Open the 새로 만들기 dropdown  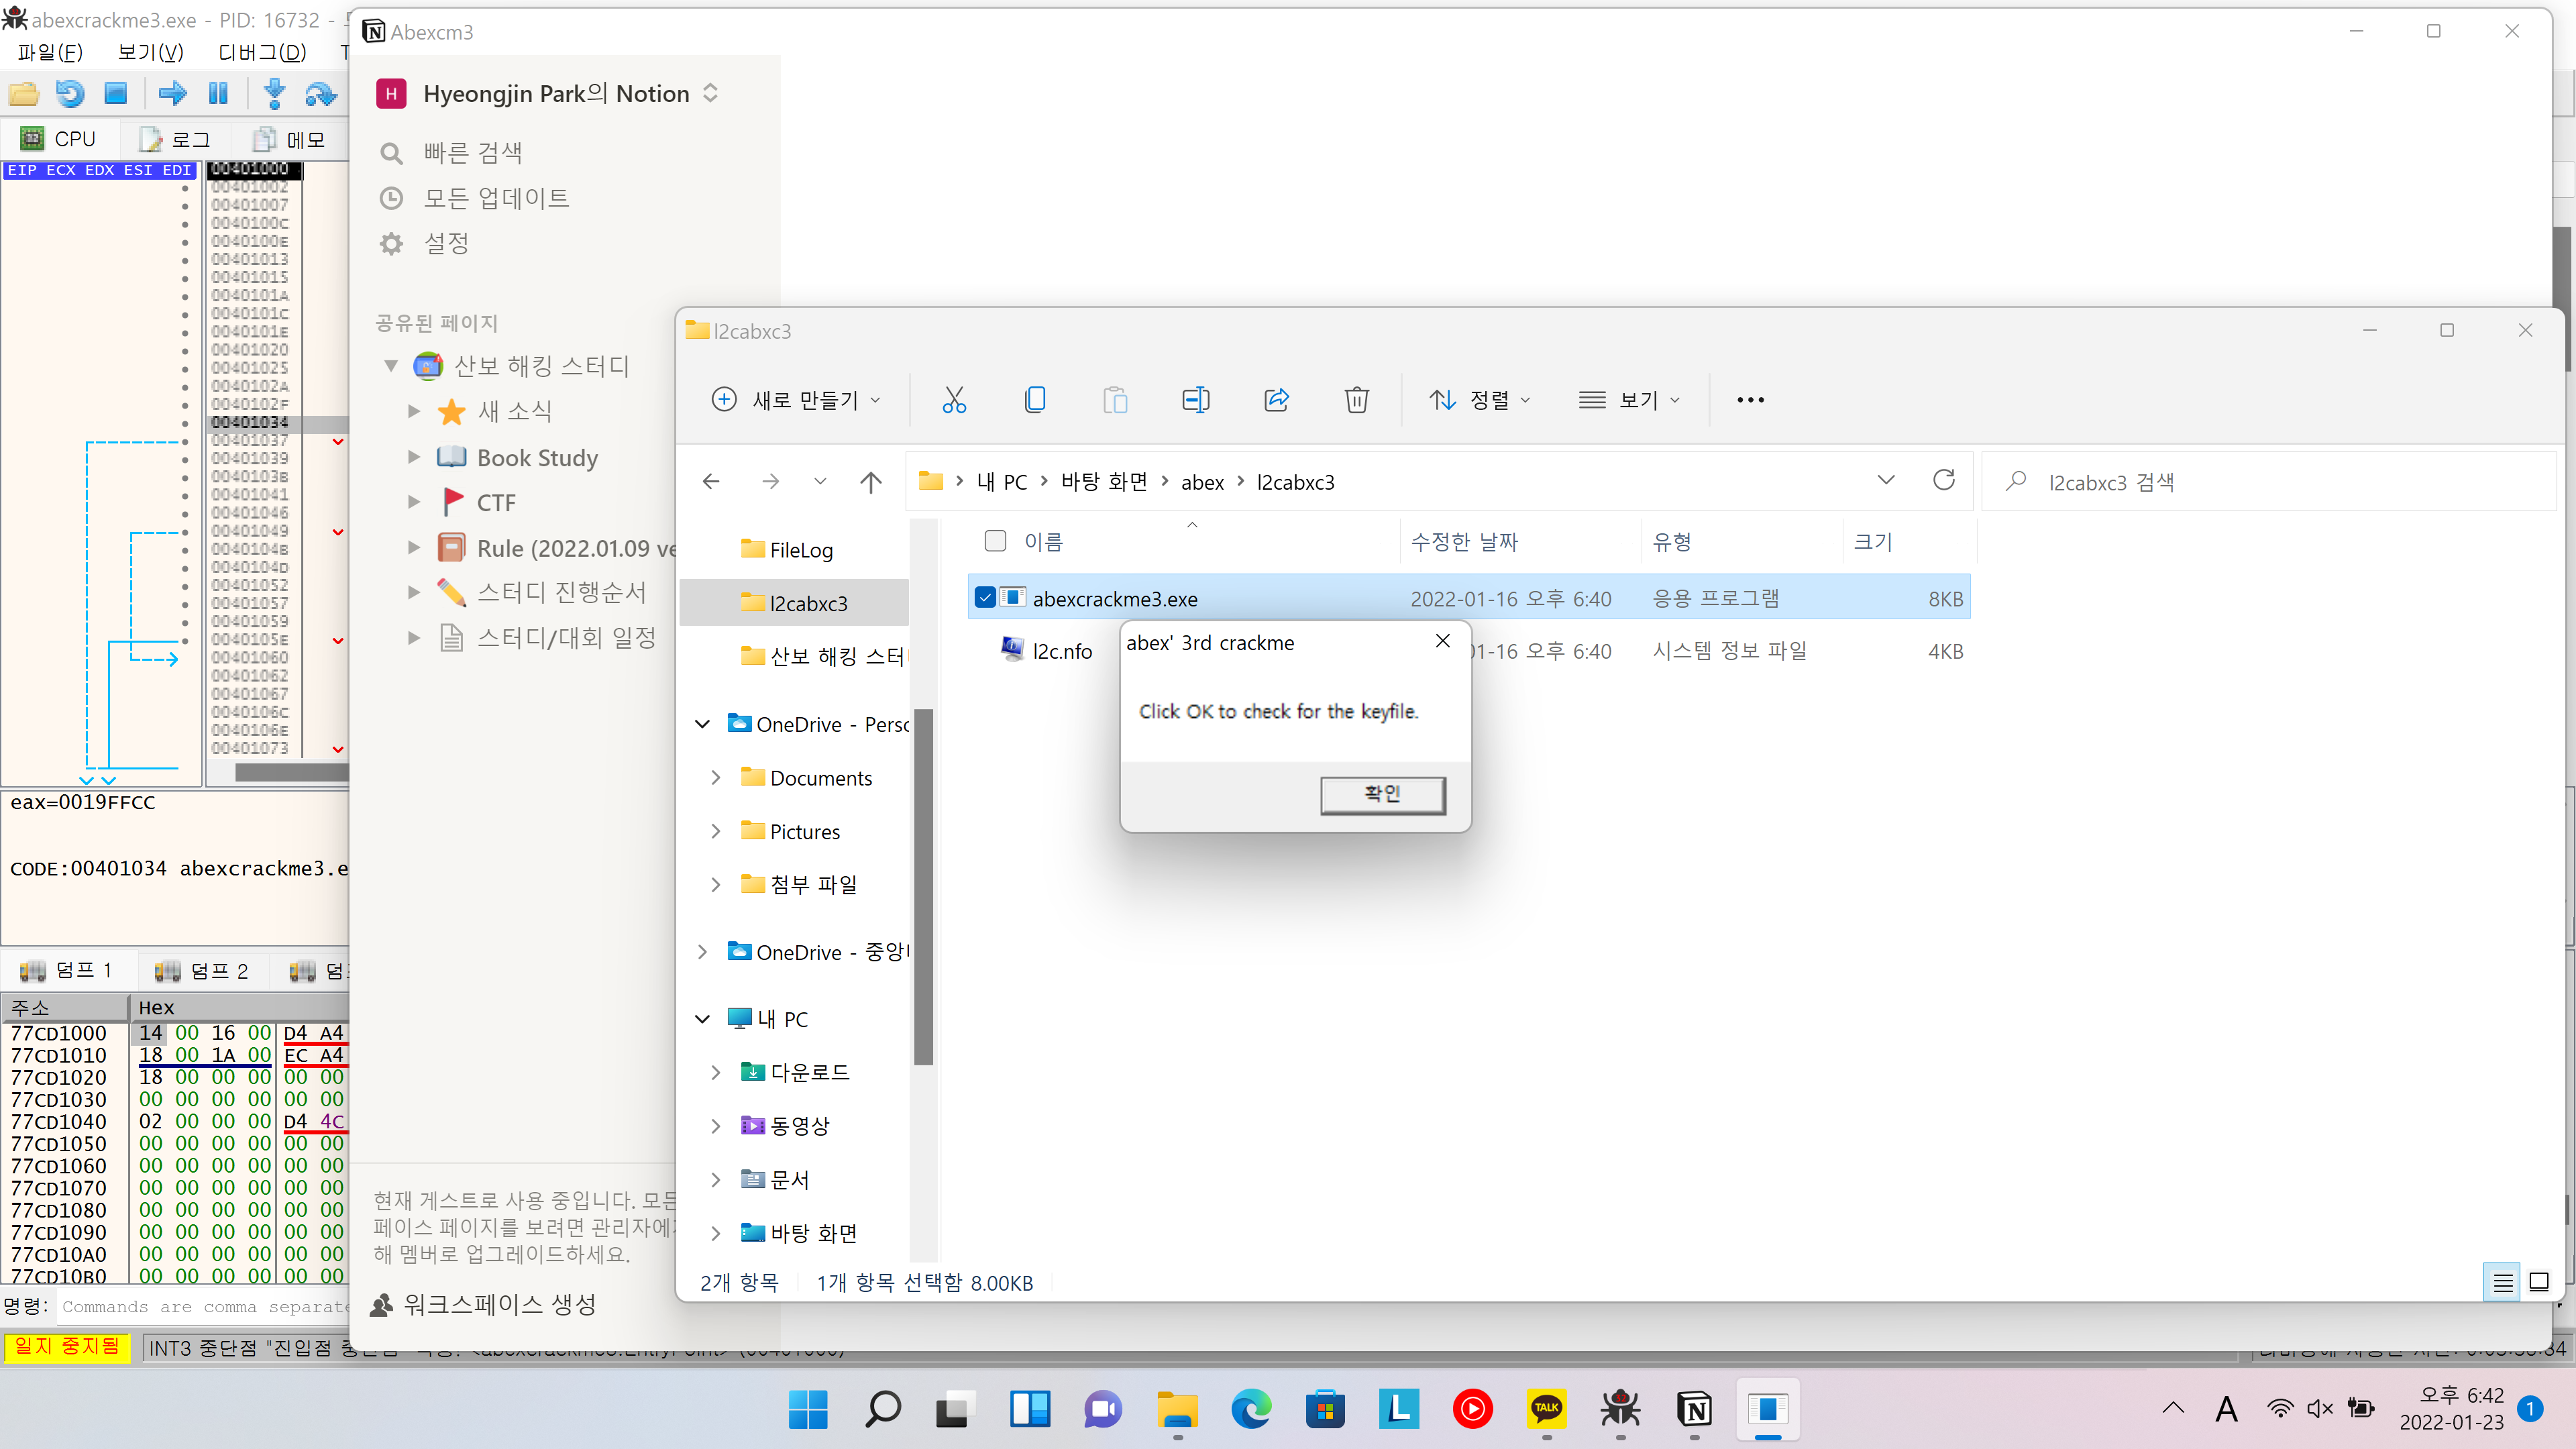point(796,400)
